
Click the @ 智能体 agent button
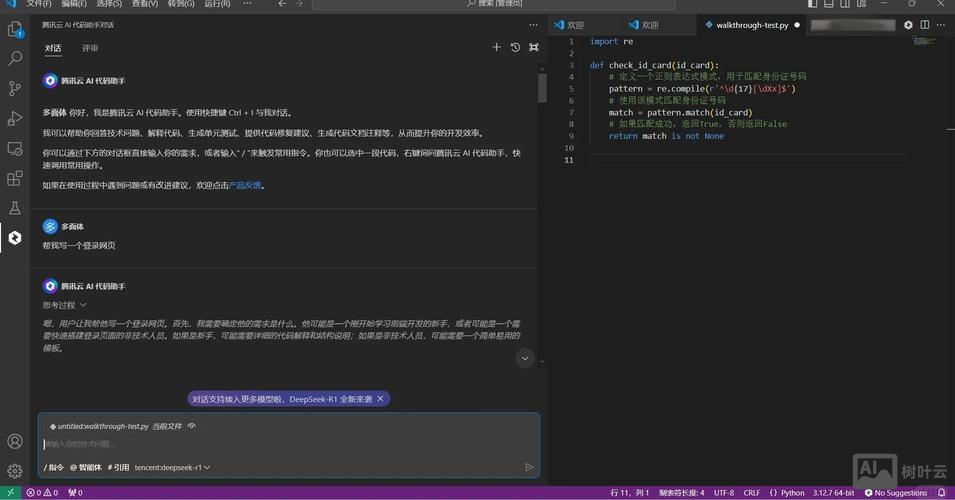85,467
